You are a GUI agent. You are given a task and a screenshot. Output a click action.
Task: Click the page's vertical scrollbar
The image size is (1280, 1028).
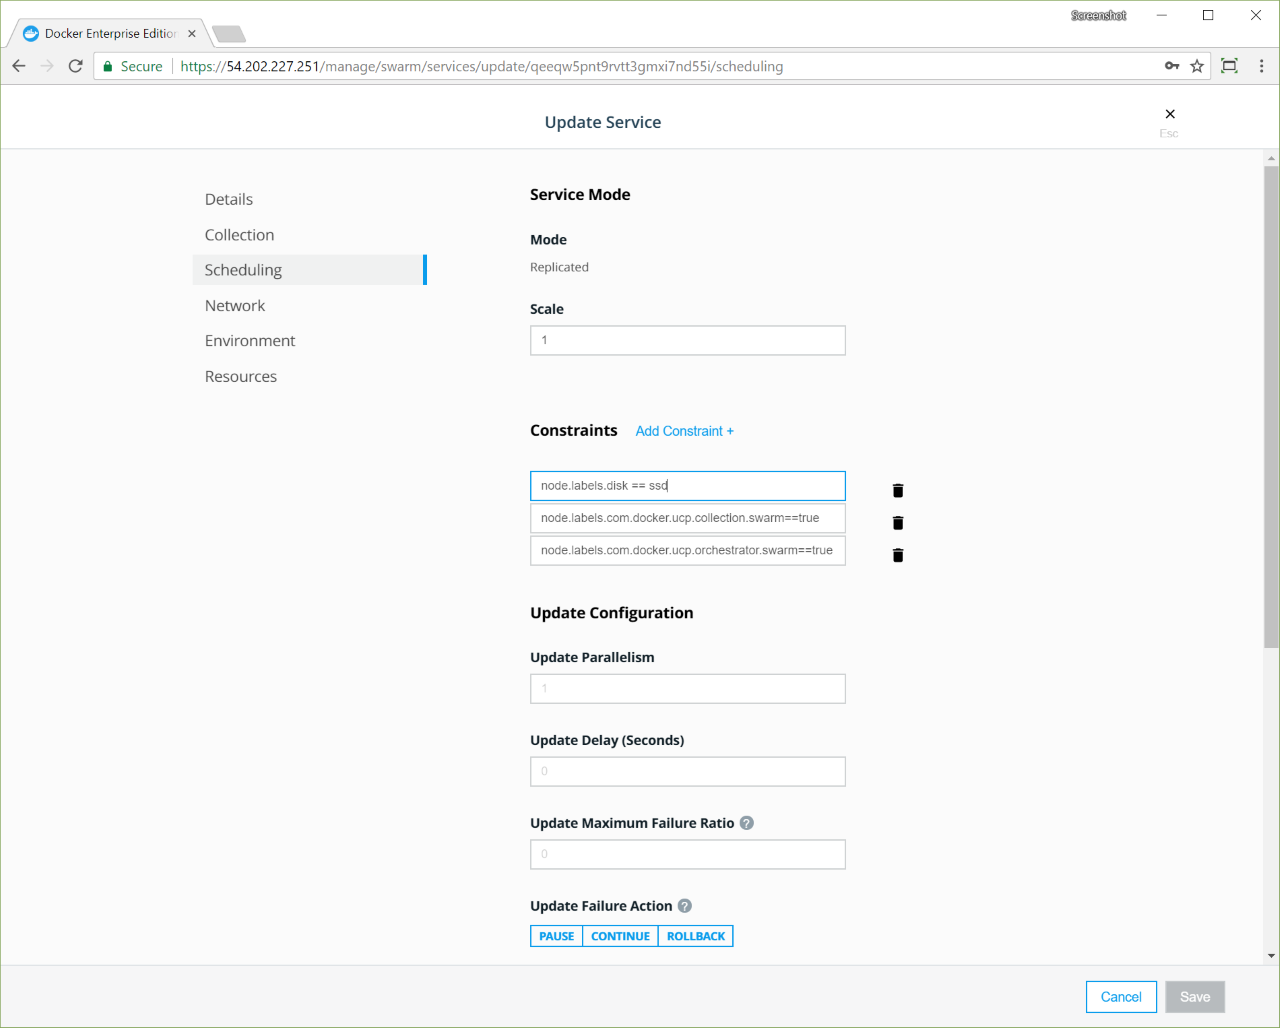1271,400
